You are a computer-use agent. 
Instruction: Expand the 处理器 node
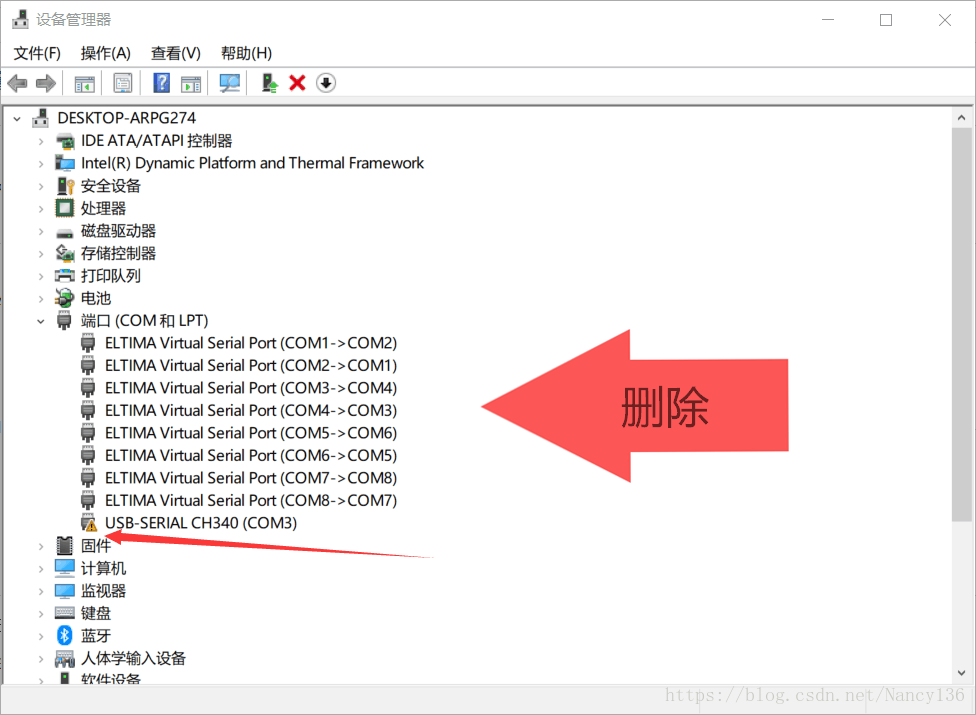click(41, 209)
